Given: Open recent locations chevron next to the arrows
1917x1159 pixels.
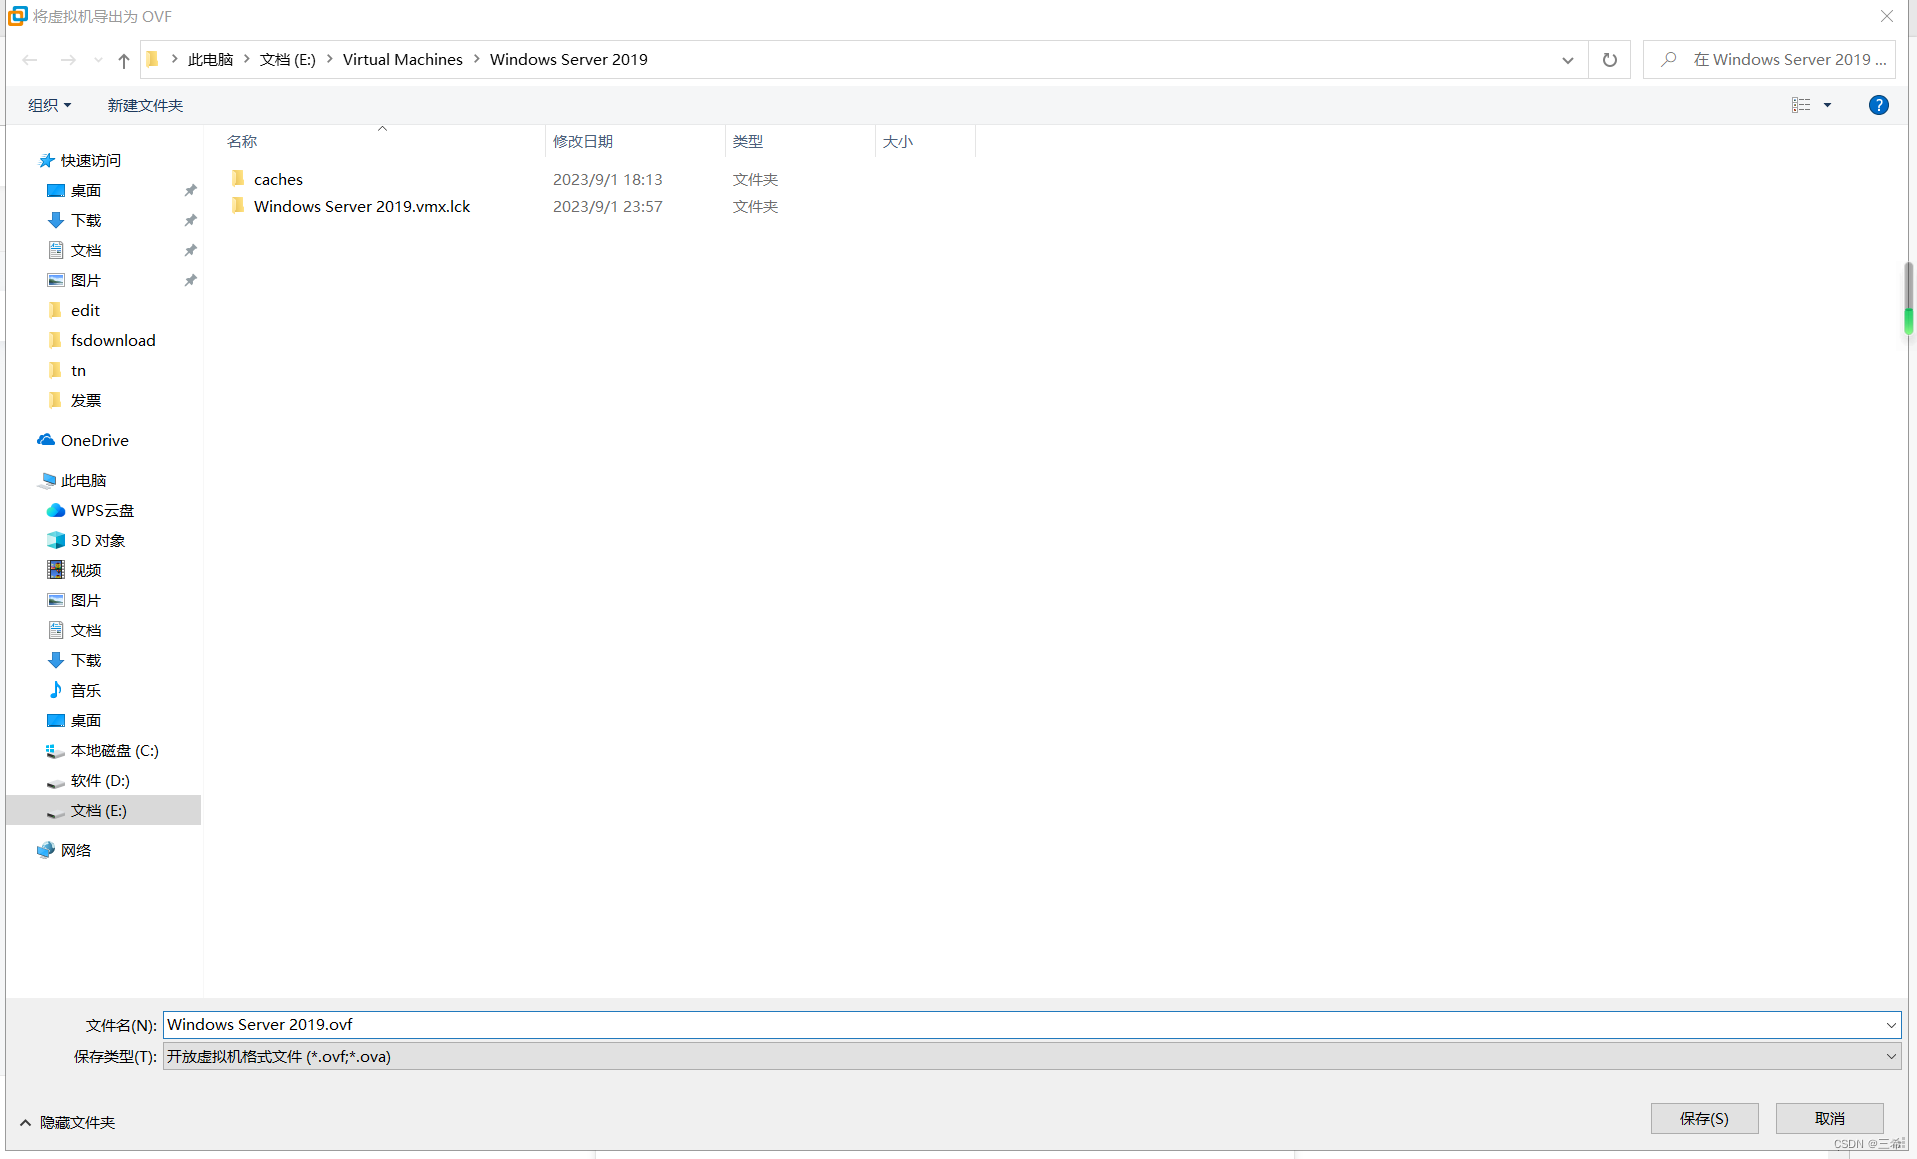Looking at the screenshot, I should [98, 60].
